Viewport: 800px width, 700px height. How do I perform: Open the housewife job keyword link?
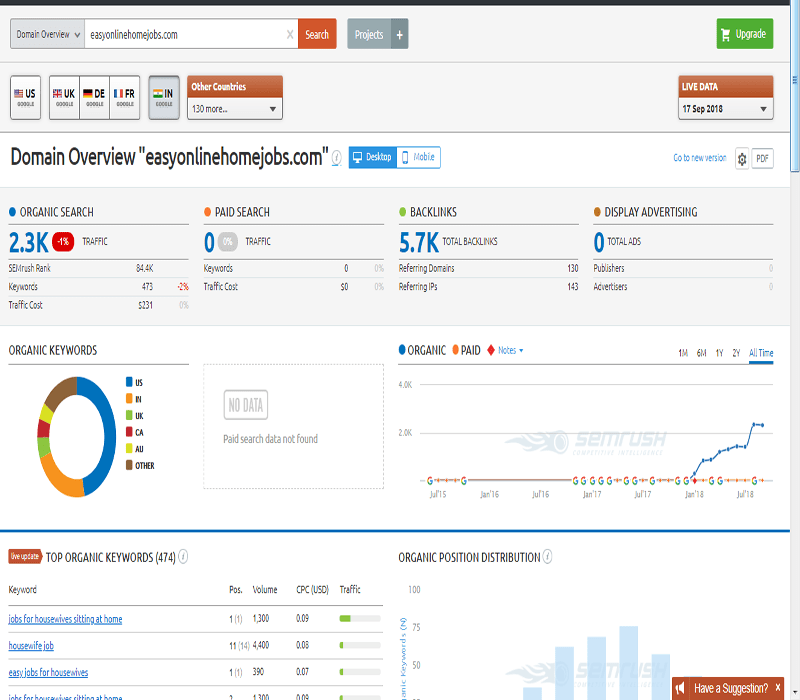click(31, 645)
